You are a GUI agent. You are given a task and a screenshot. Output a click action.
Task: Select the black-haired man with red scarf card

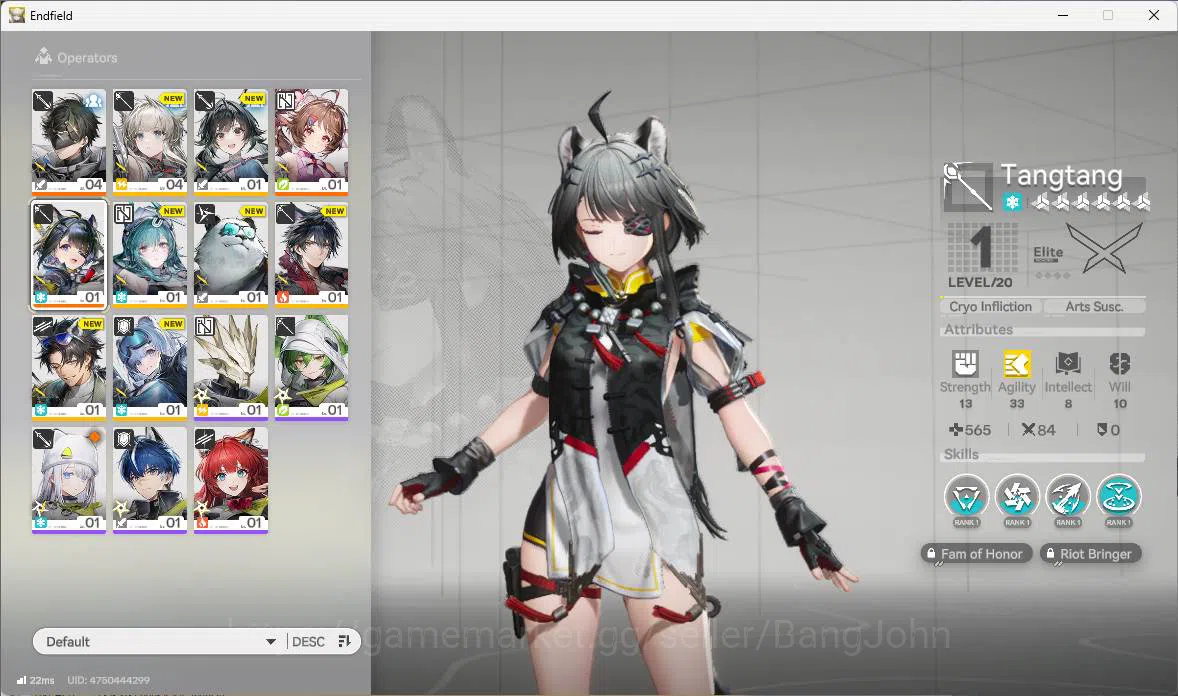312,254
